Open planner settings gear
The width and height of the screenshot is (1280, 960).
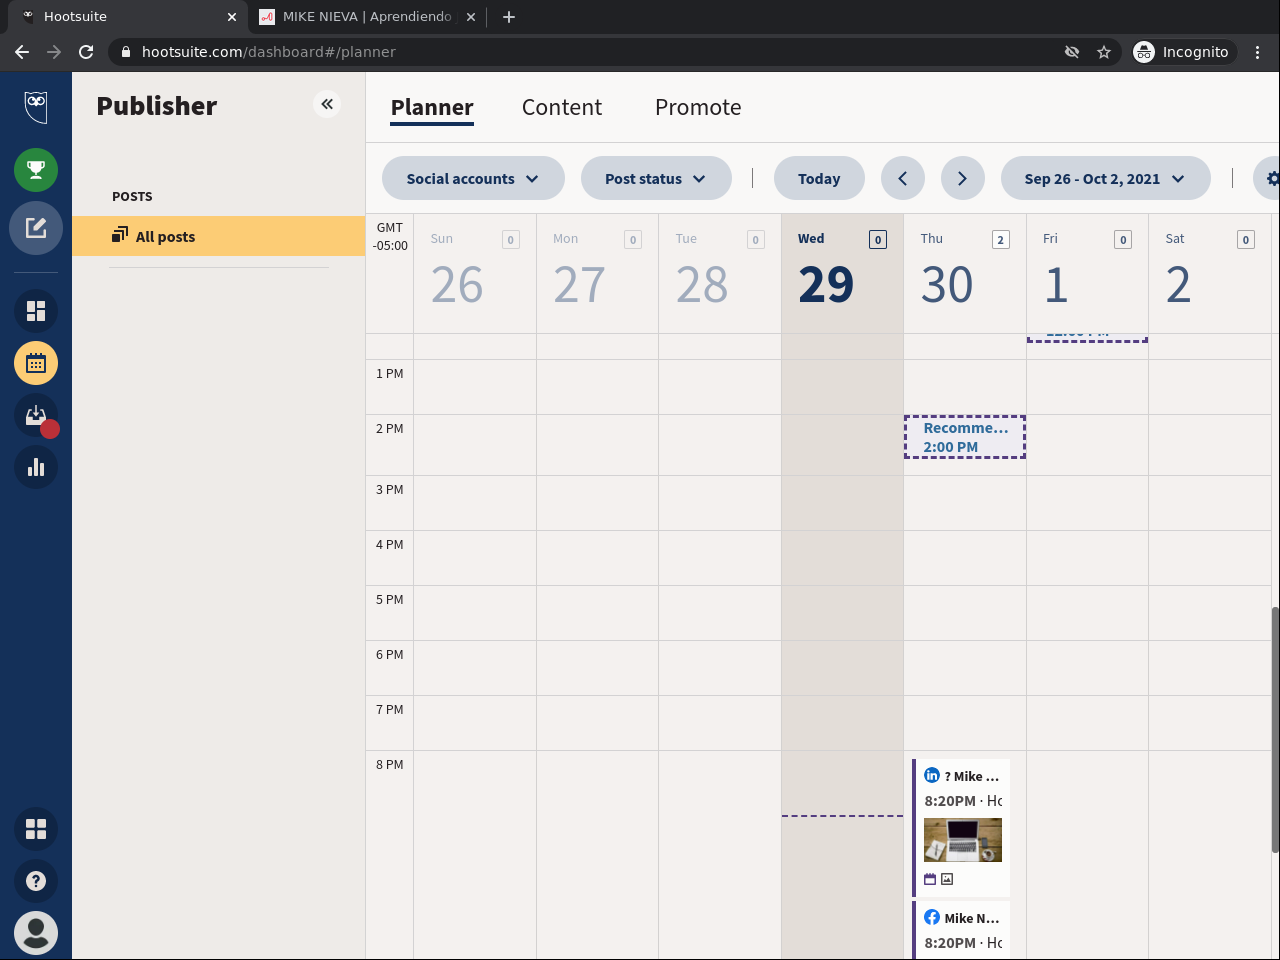coord(1270,179)
